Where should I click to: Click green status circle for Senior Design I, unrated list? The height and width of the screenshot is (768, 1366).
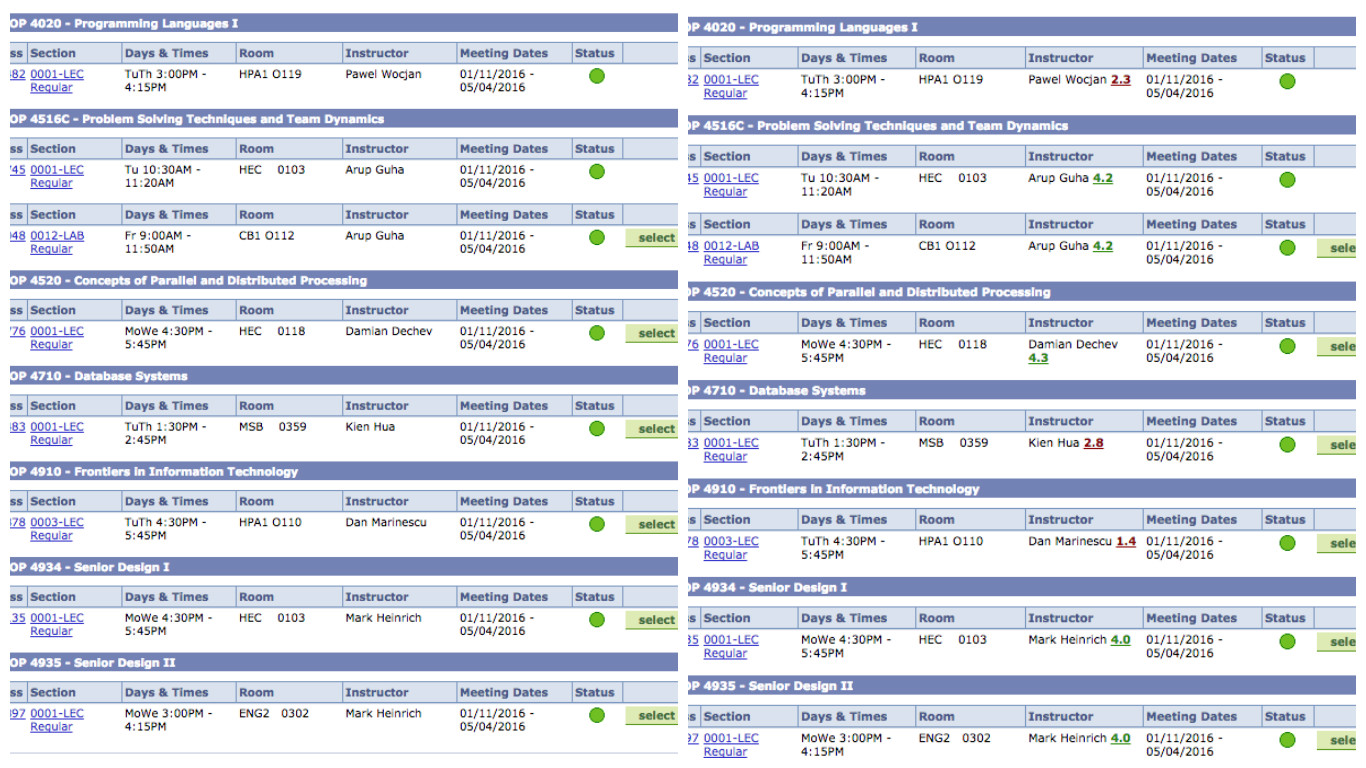[597, 619]
